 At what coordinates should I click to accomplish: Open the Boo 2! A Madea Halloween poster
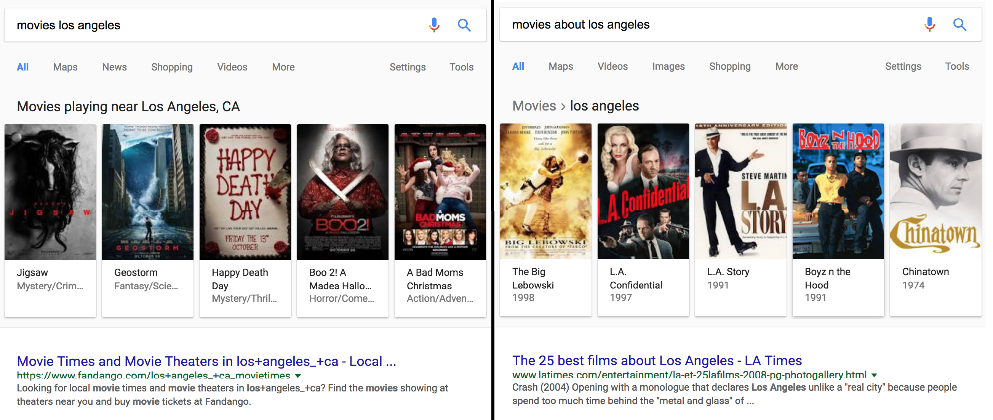(343, 192)
